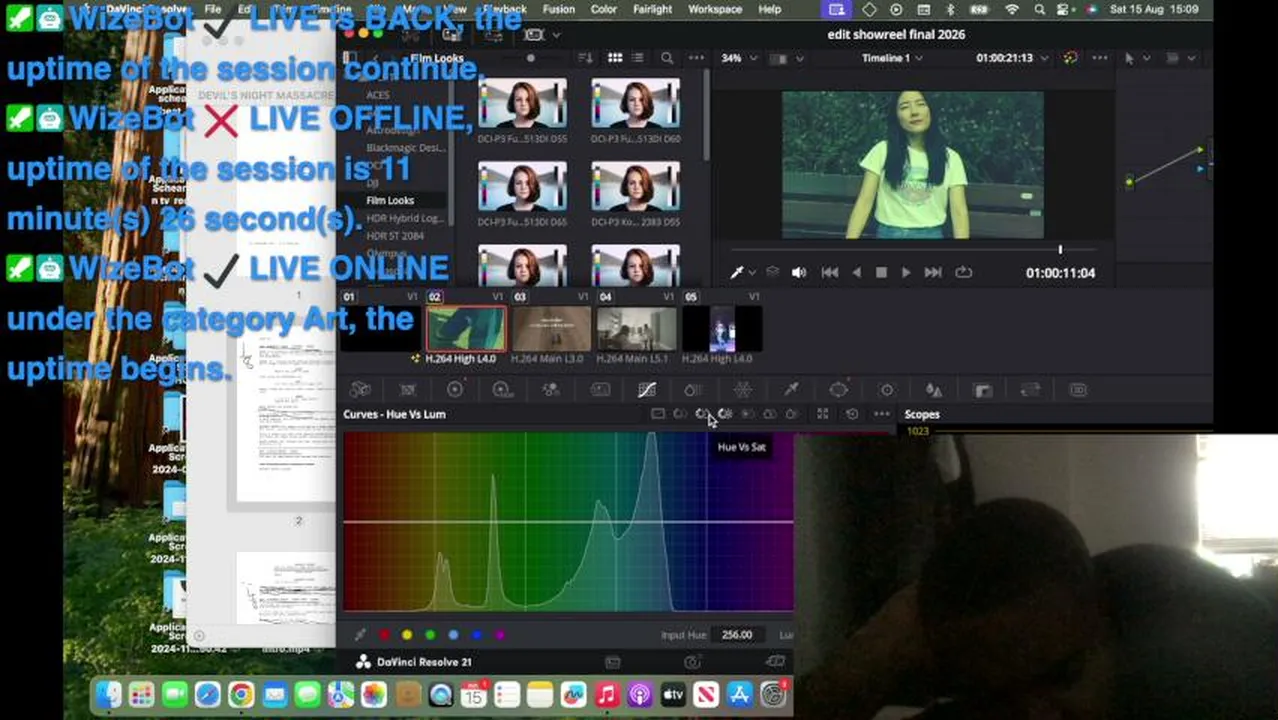The width and height of the screenshot is (1278, 720).
Task: Toggle loop playback in viewer
Action: 963,272
